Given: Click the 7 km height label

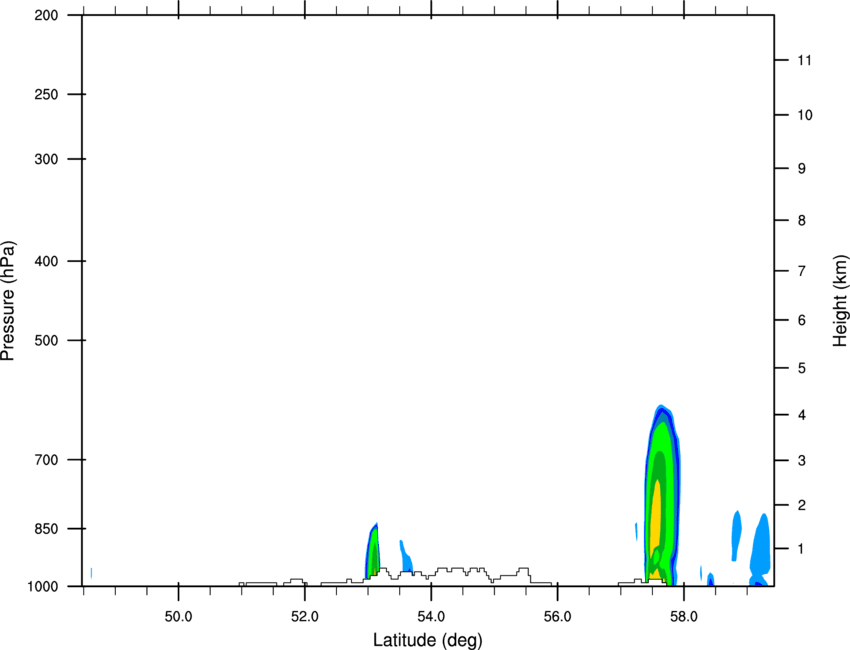Looking at the screenshot, I should [x=802, y=271].
